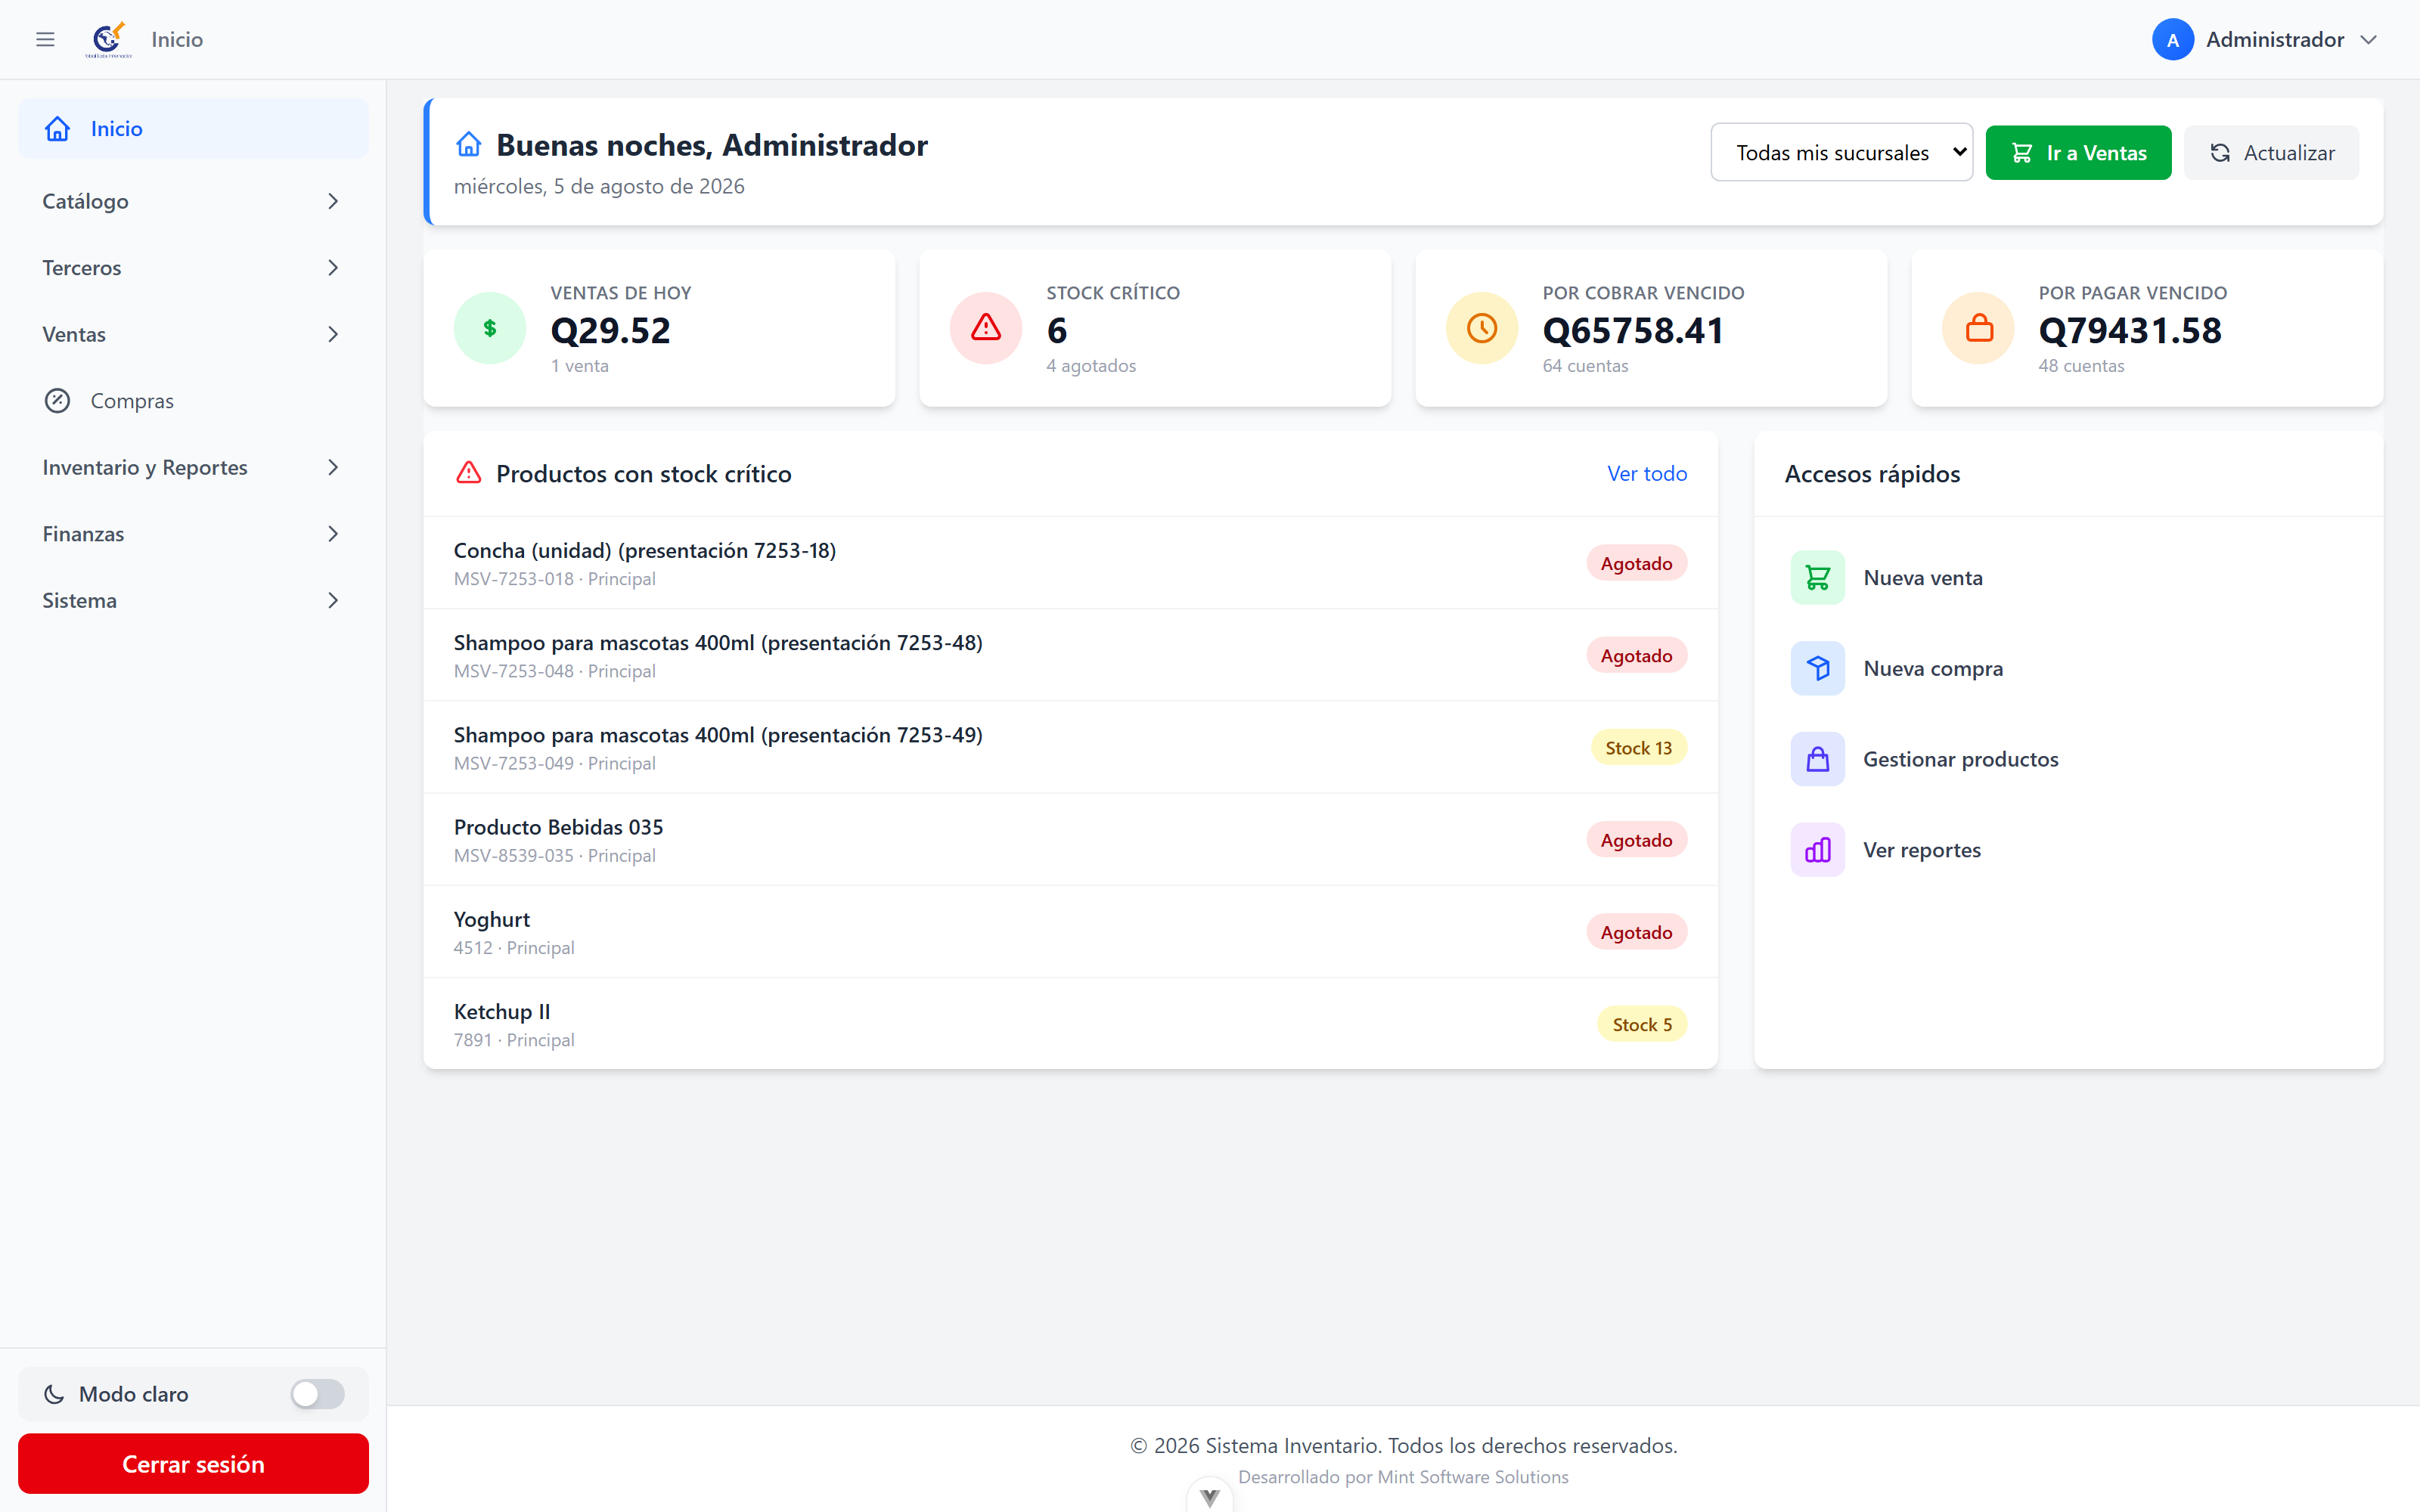
Task: Click the Nueva venta cart icon
Action: click(x=1817, y=578)
